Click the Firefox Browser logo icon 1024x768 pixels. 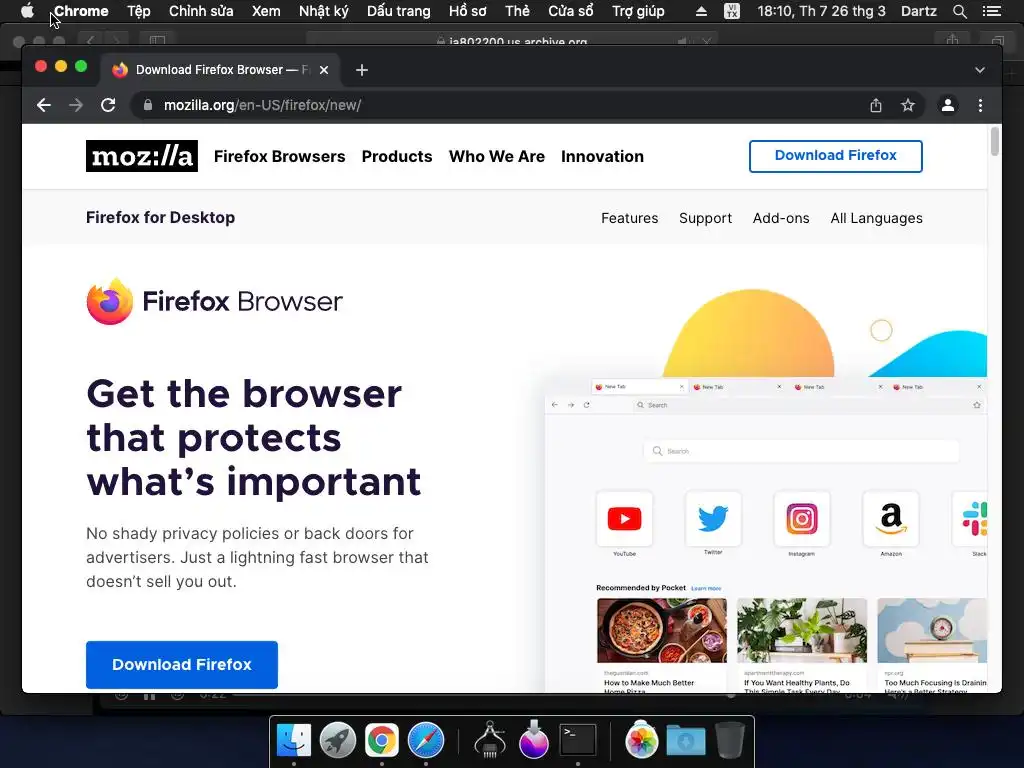[x=110, y=301]
